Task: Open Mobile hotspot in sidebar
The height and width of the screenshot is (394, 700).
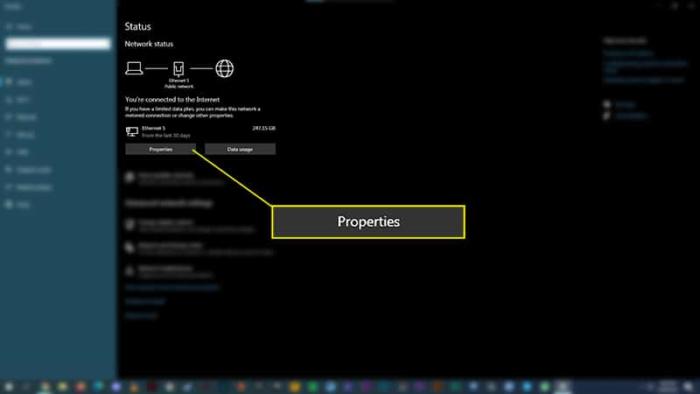Action: coord(34,187)
